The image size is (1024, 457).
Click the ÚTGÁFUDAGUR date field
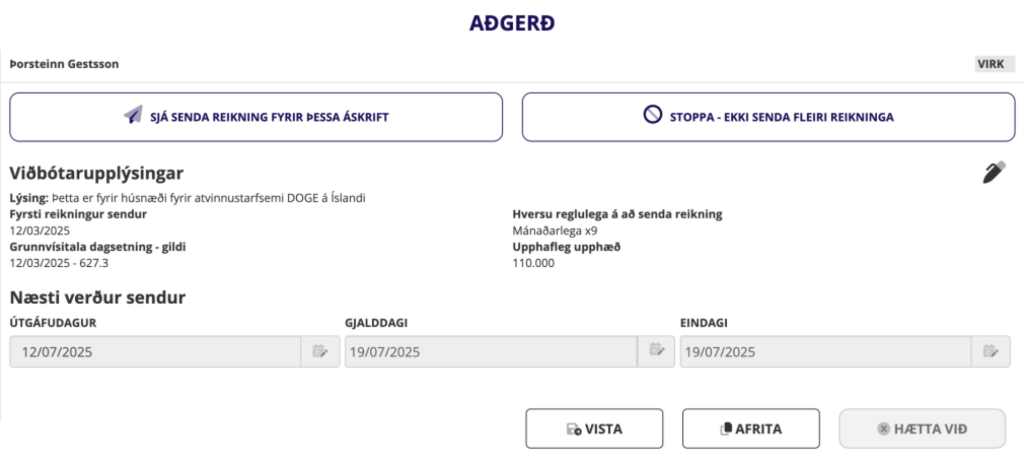click(x=155, y=351)
